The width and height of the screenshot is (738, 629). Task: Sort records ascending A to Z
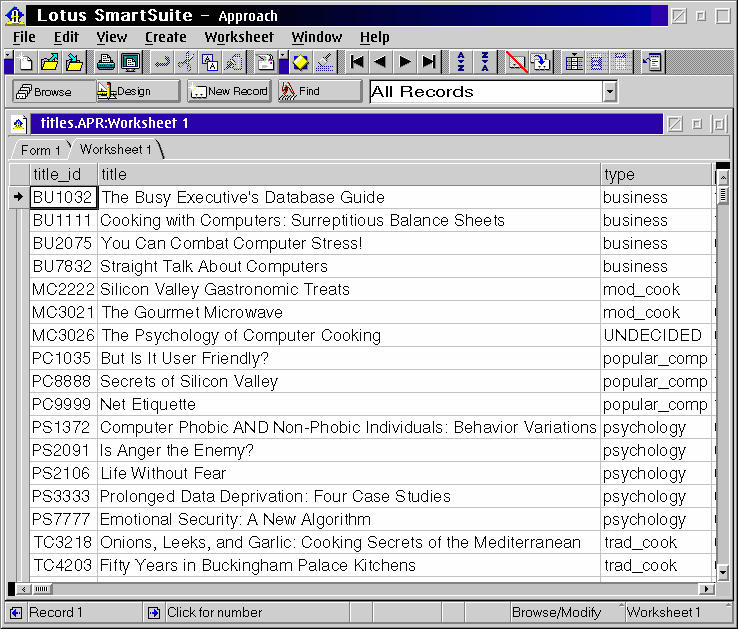coord(461,62)
